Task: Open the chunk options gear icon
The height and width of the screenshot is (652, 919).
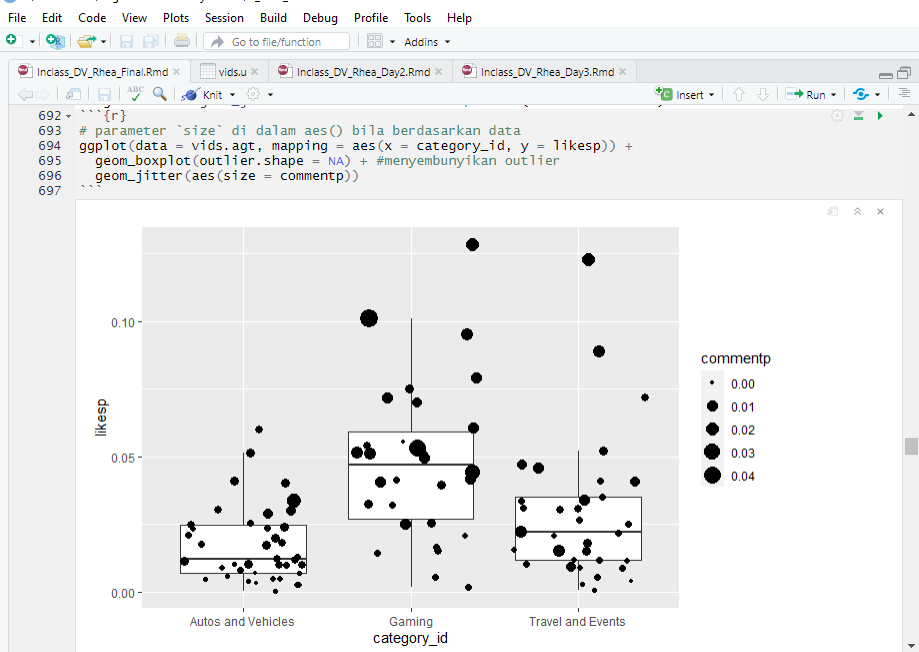Action: click(837, 115)
